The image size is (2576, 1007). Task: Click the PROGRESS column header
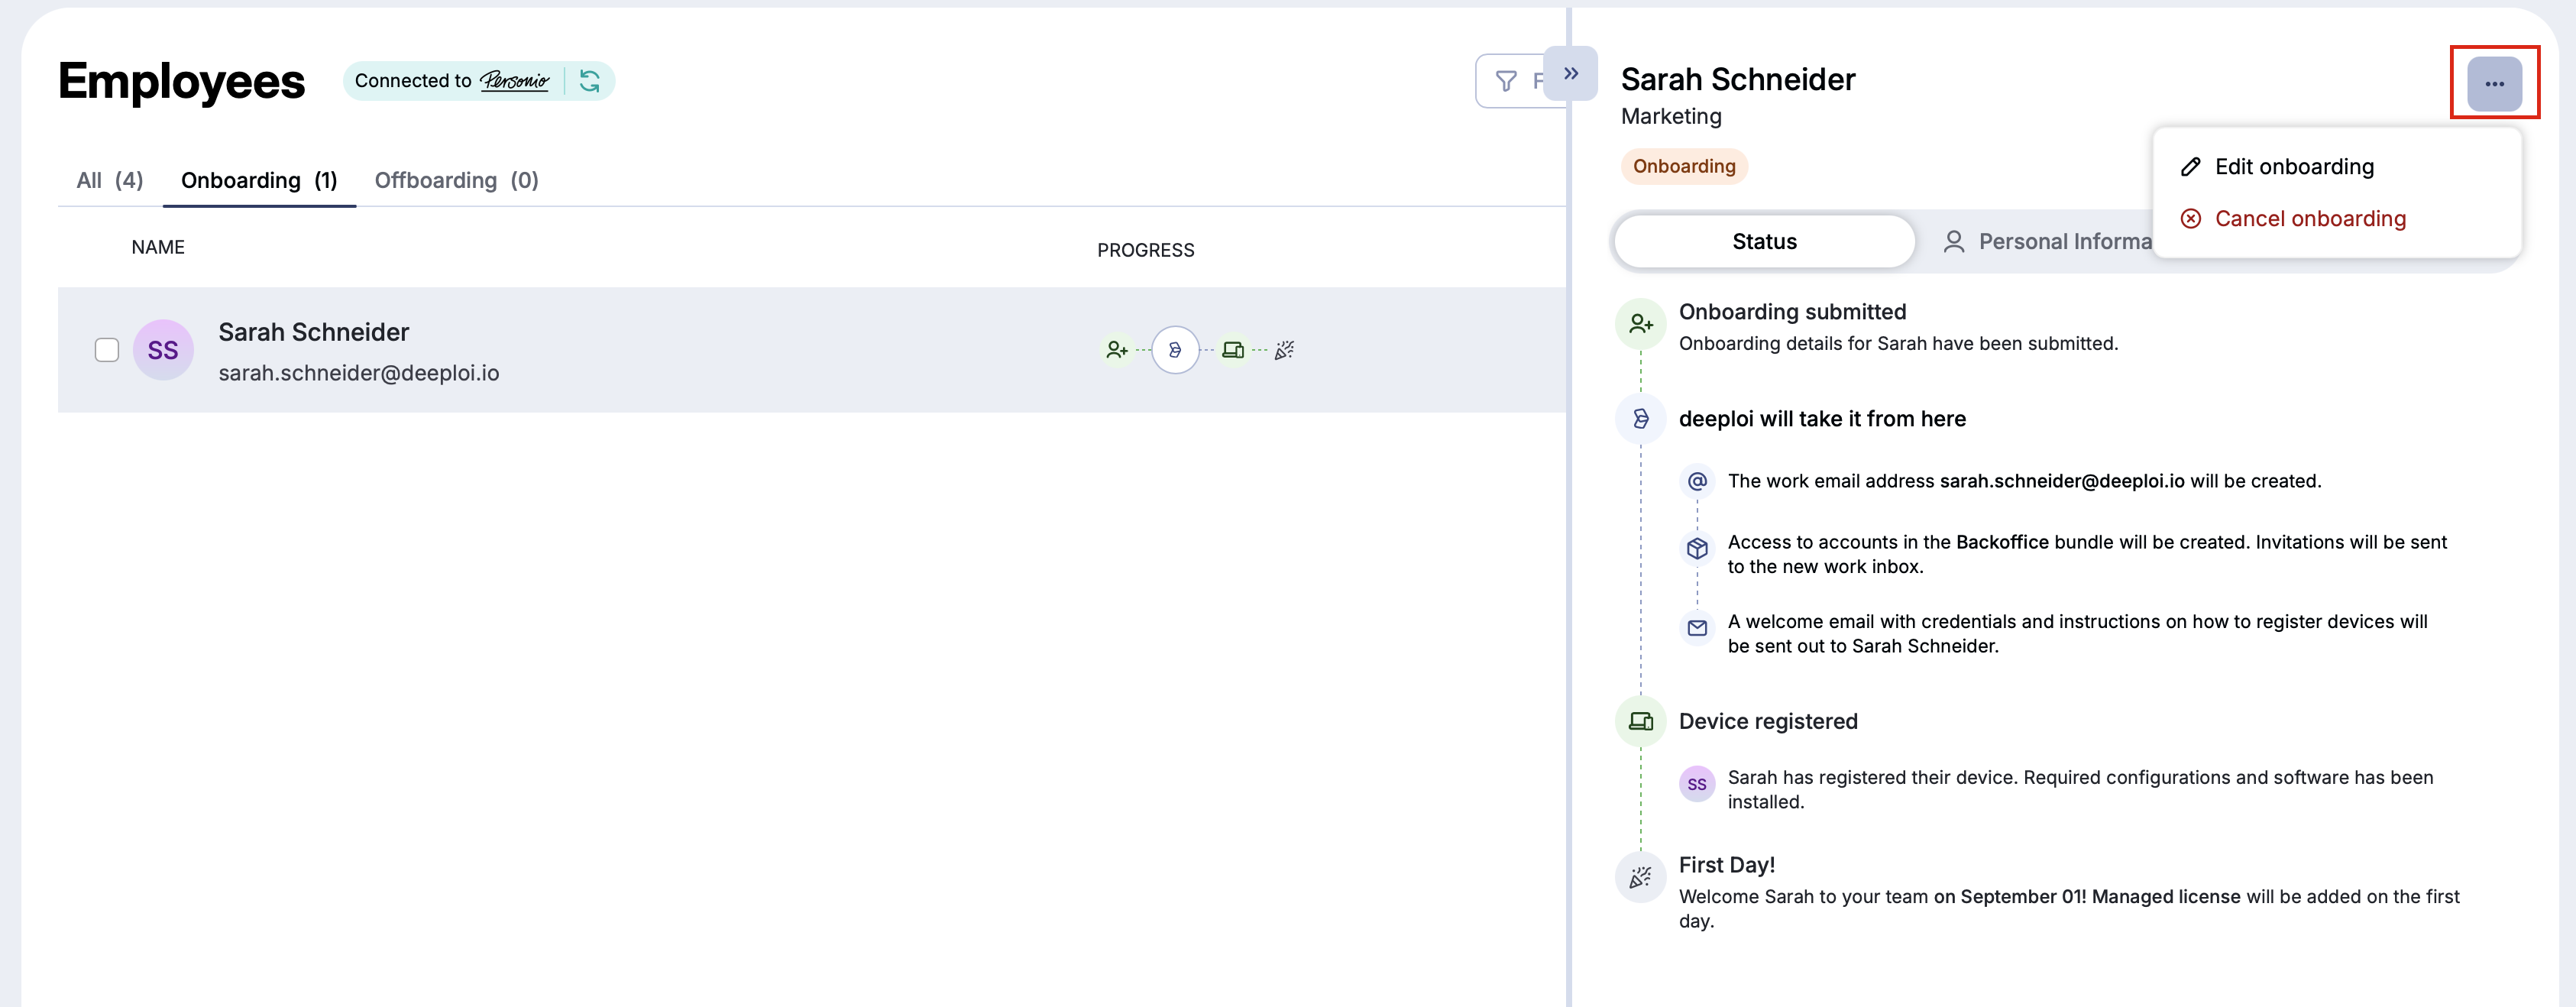click(x=1145, y=250)
